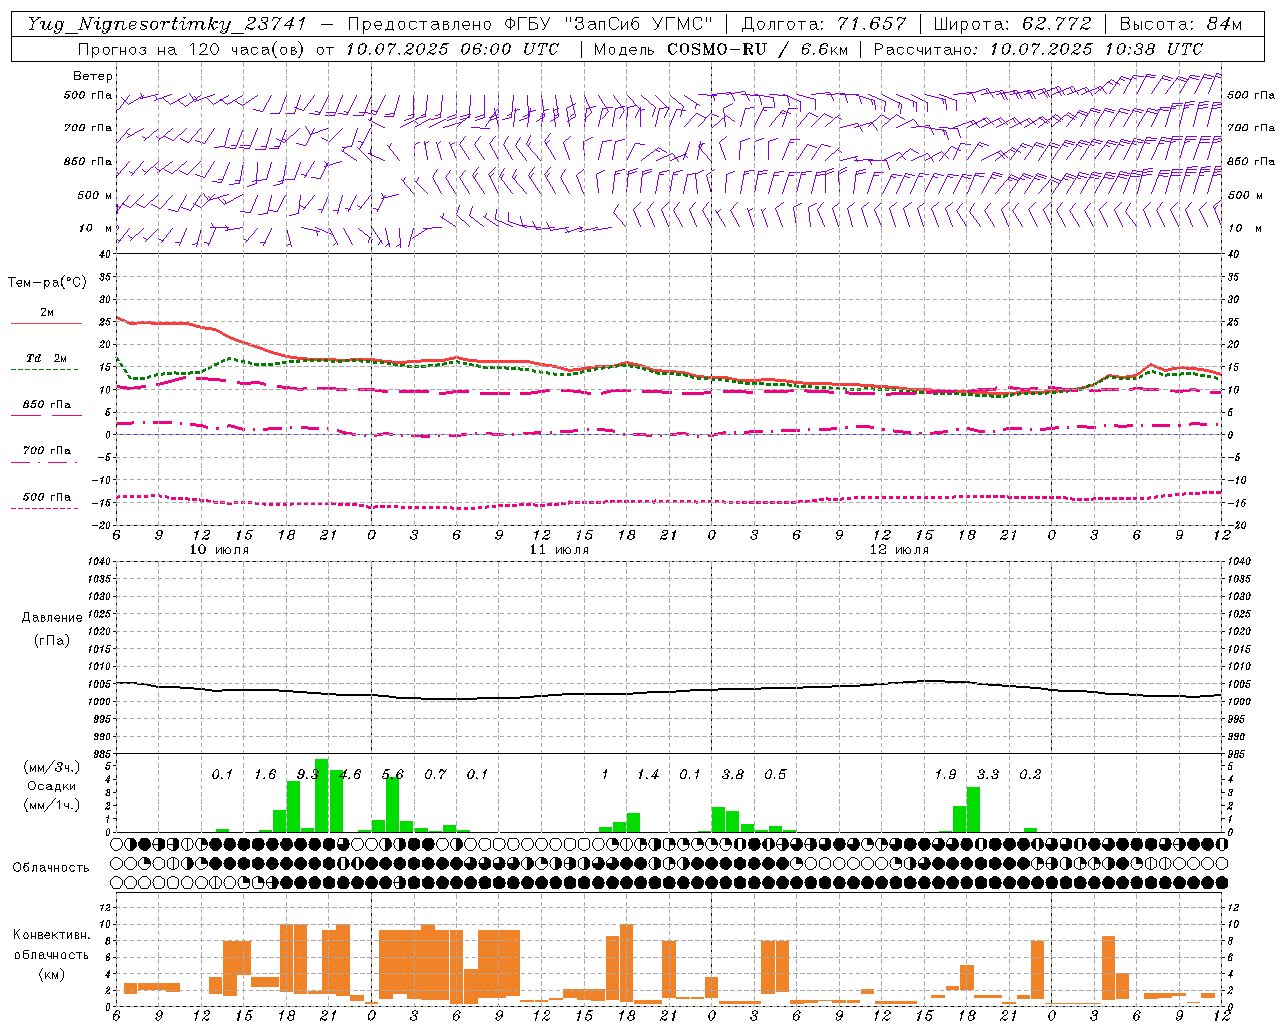Click the Давление pressure panel label
The height and width of the screenshot is (1024, 1280).
click(x=52, y=618)
